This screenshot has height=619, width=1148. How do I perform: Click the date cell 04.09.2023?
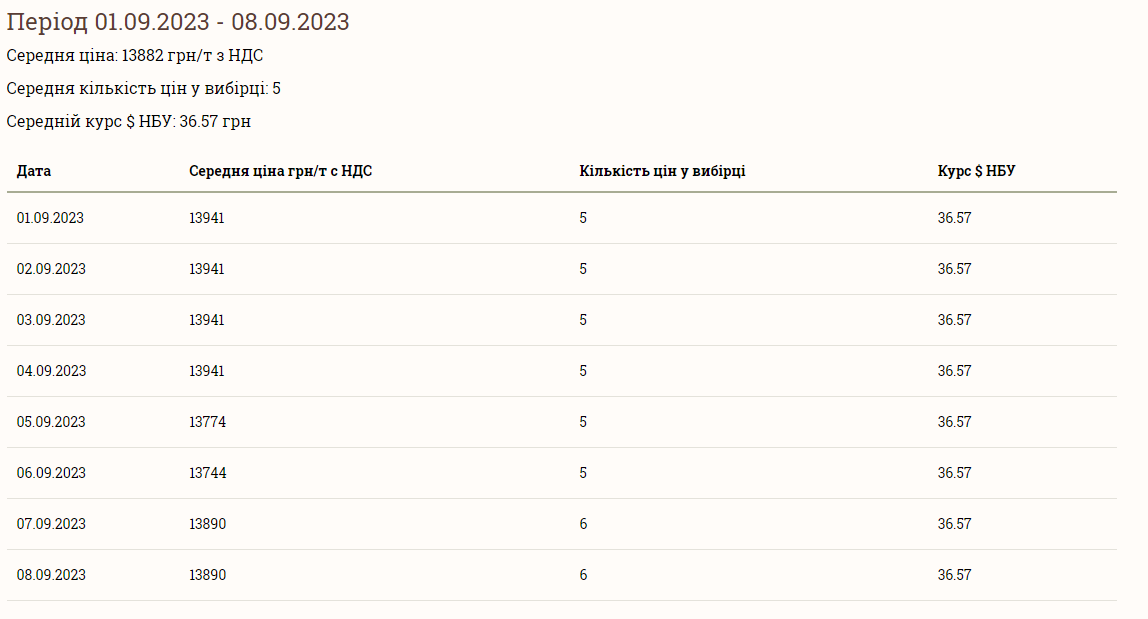pos(51,371)
